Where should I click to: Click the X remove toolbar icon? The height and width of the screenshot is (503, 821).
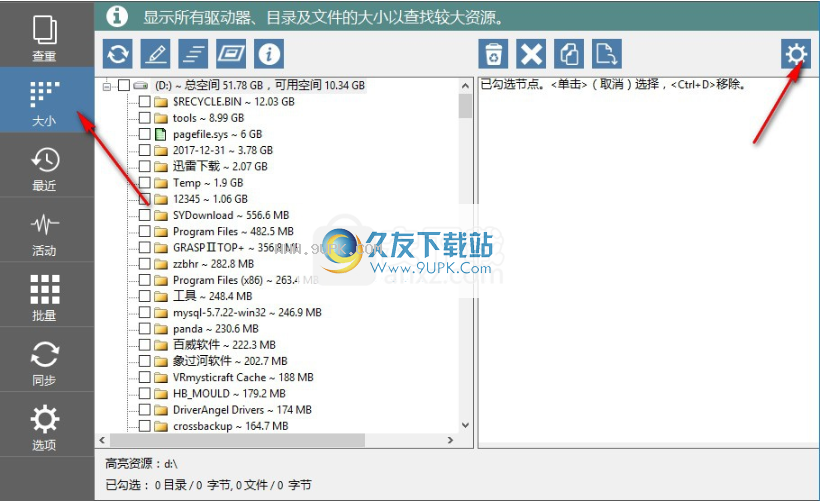click(531, 54)
